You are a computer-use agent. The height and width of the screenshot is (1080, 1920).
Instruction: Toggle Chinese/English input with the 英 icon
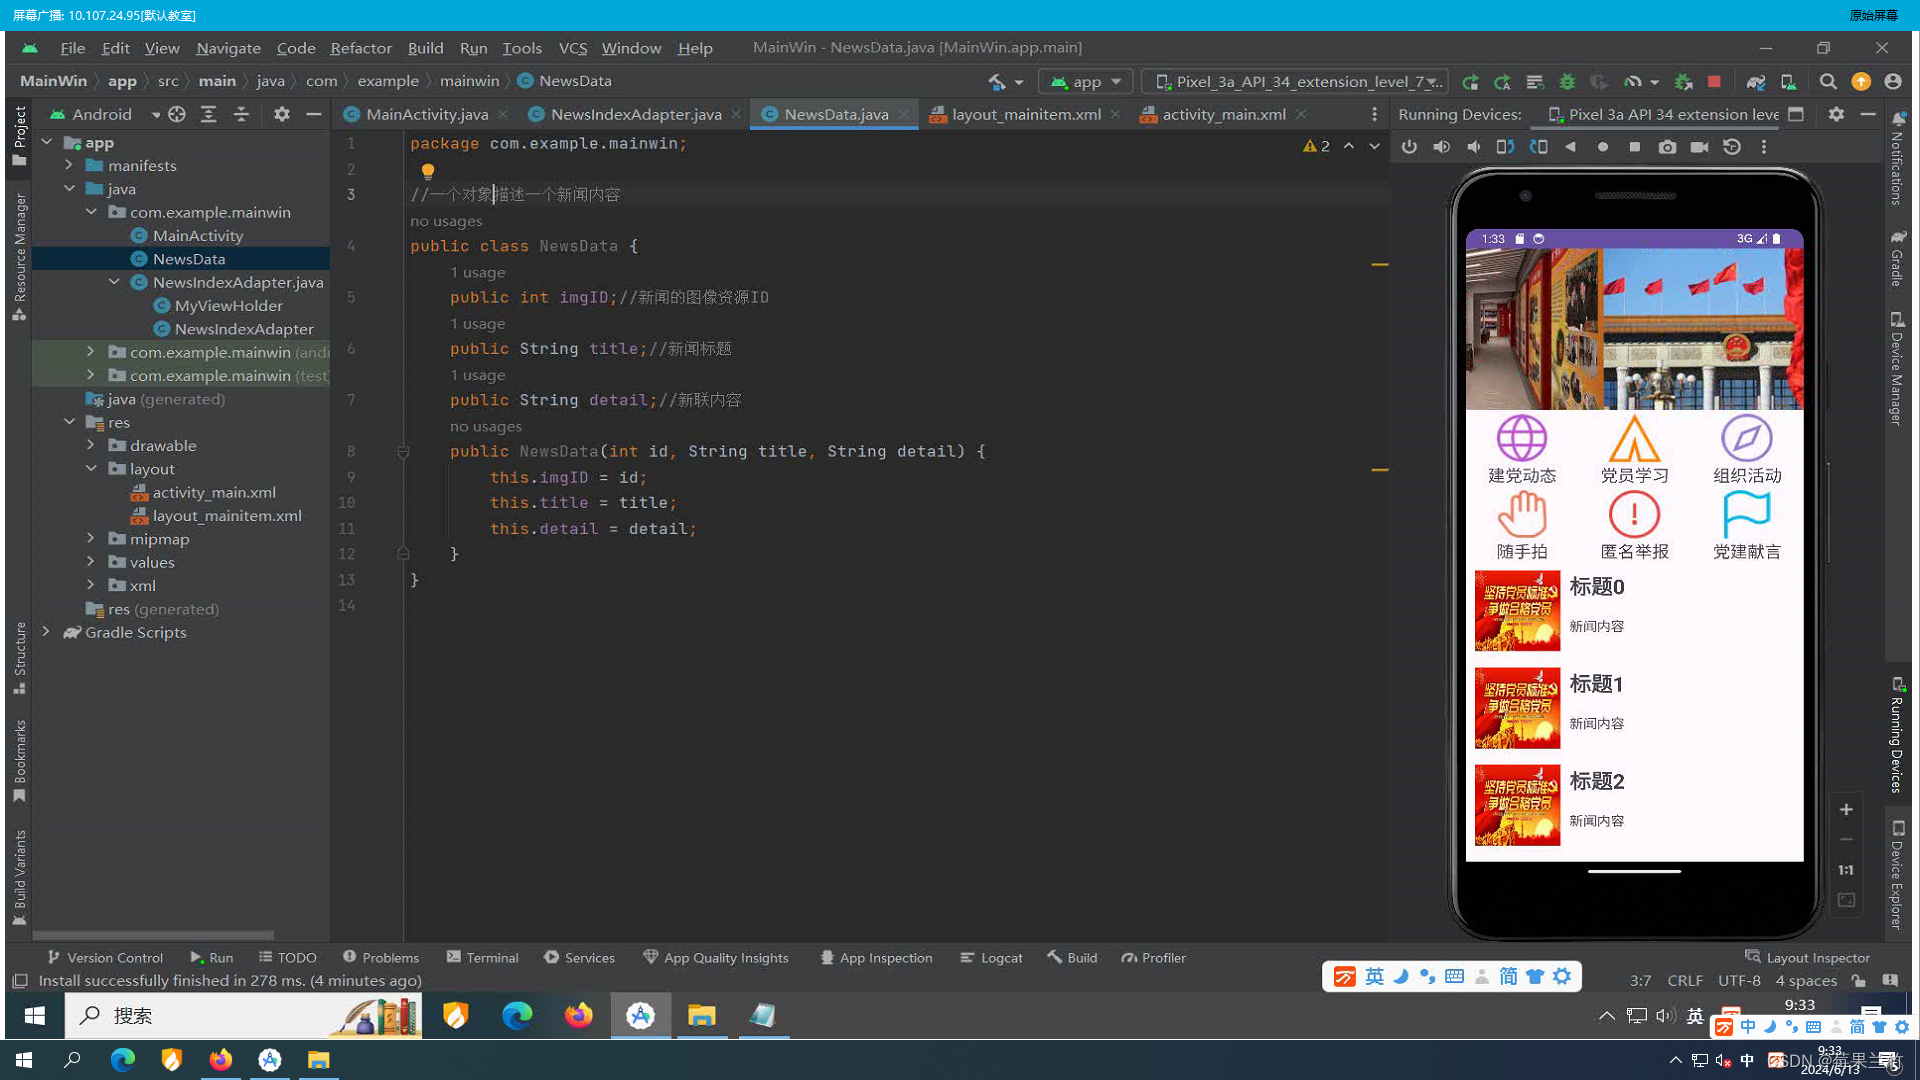click(1375, 977)
